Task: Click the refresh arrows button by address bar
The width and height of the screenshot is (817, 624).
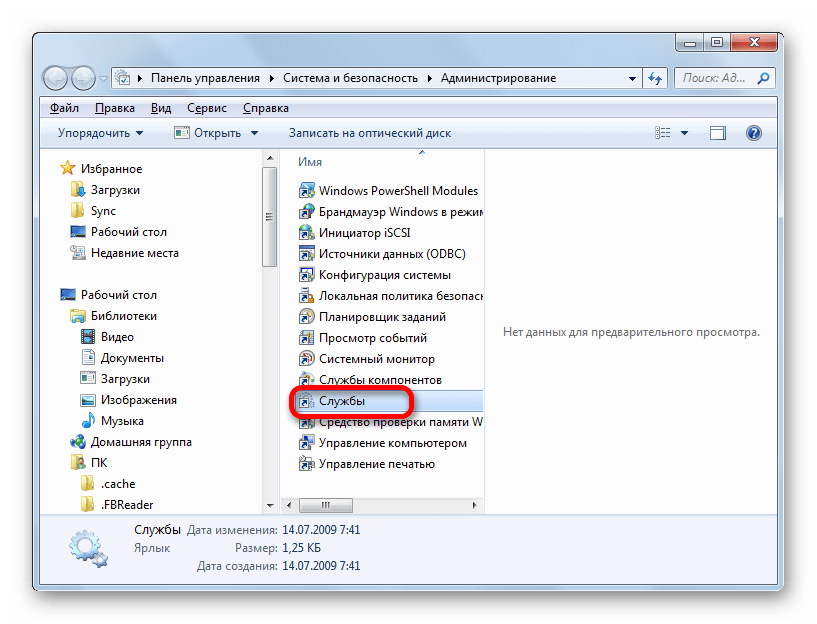Action: point(655,79)
